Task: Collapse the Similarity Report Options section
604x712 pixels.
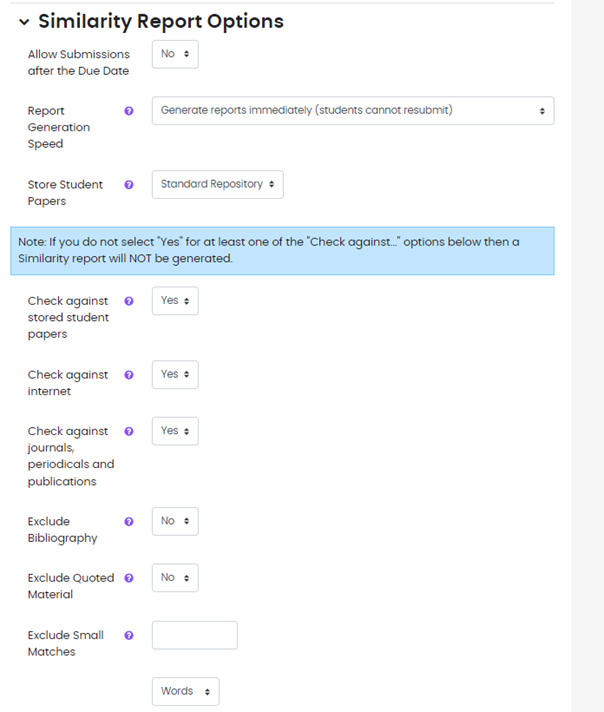Action: point(24,22)
